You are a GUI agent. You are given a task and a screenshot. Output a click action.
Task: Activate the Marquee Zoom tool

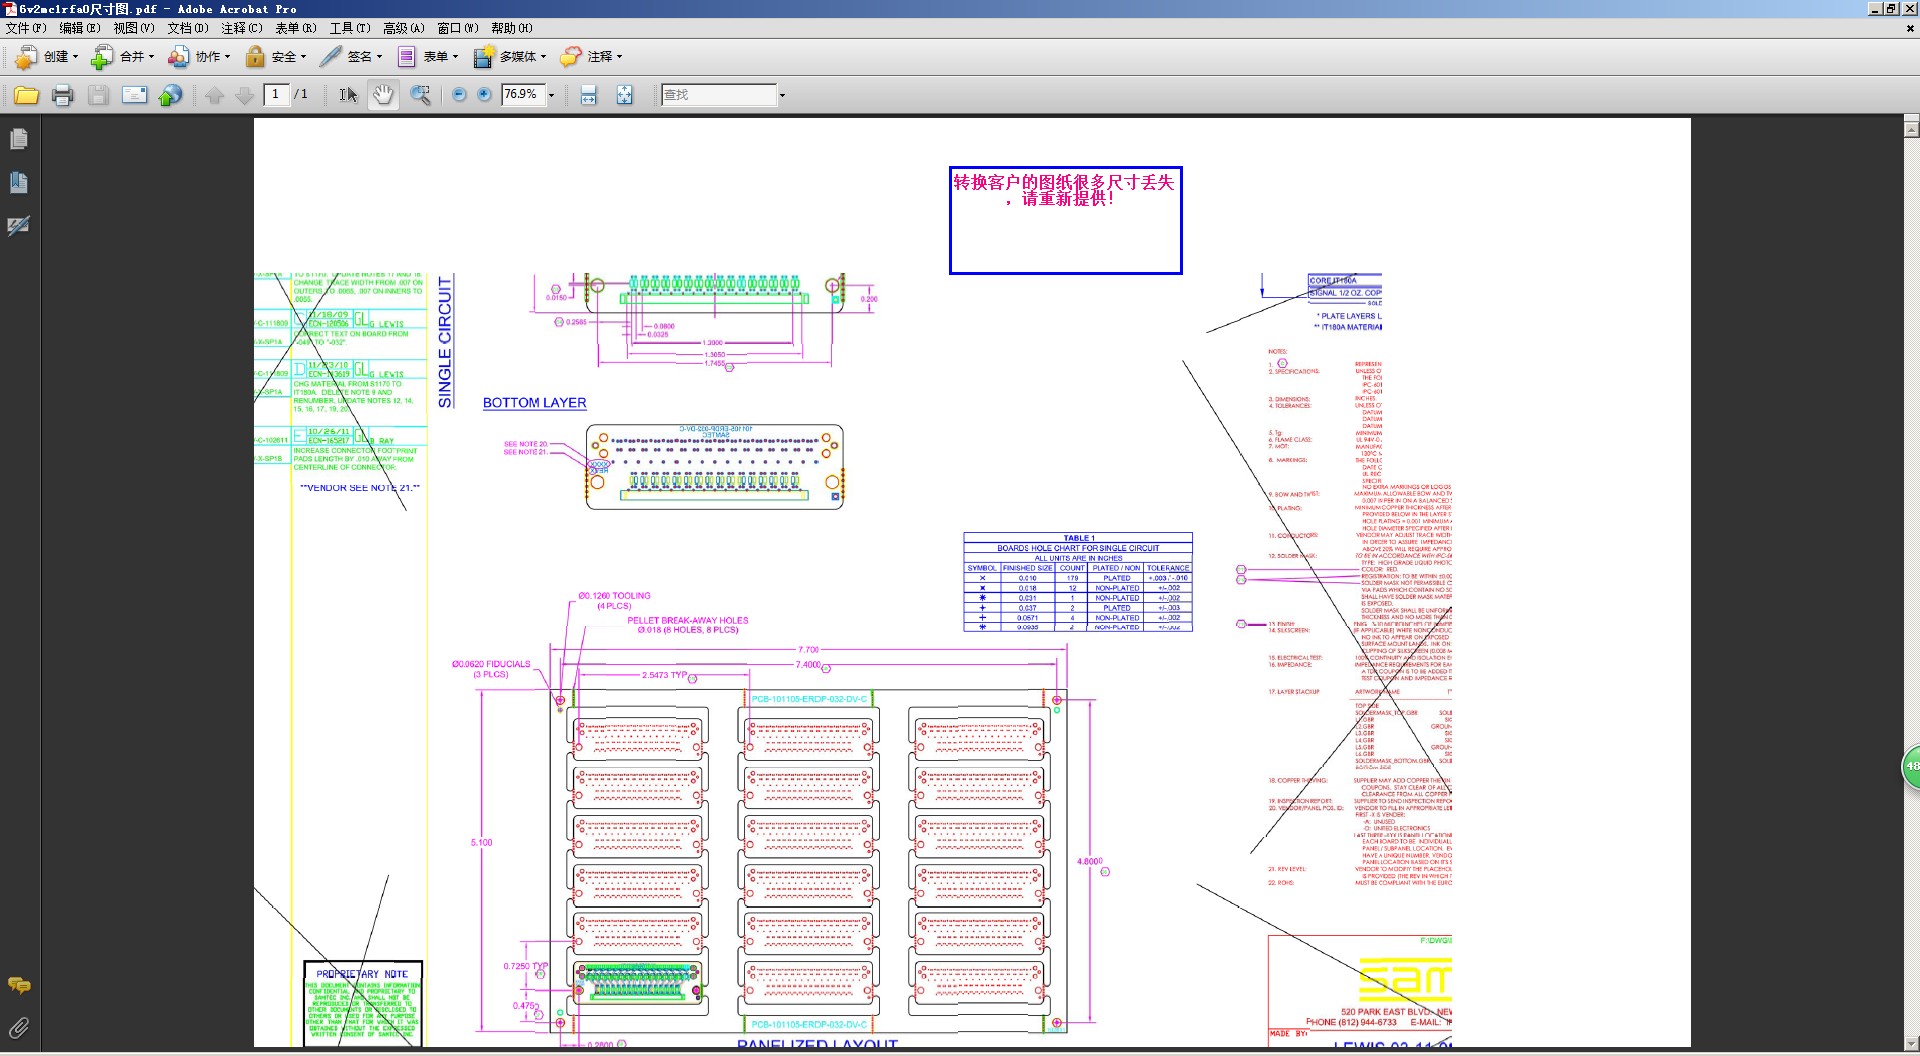pyautogui.click(x=420, y=95)
